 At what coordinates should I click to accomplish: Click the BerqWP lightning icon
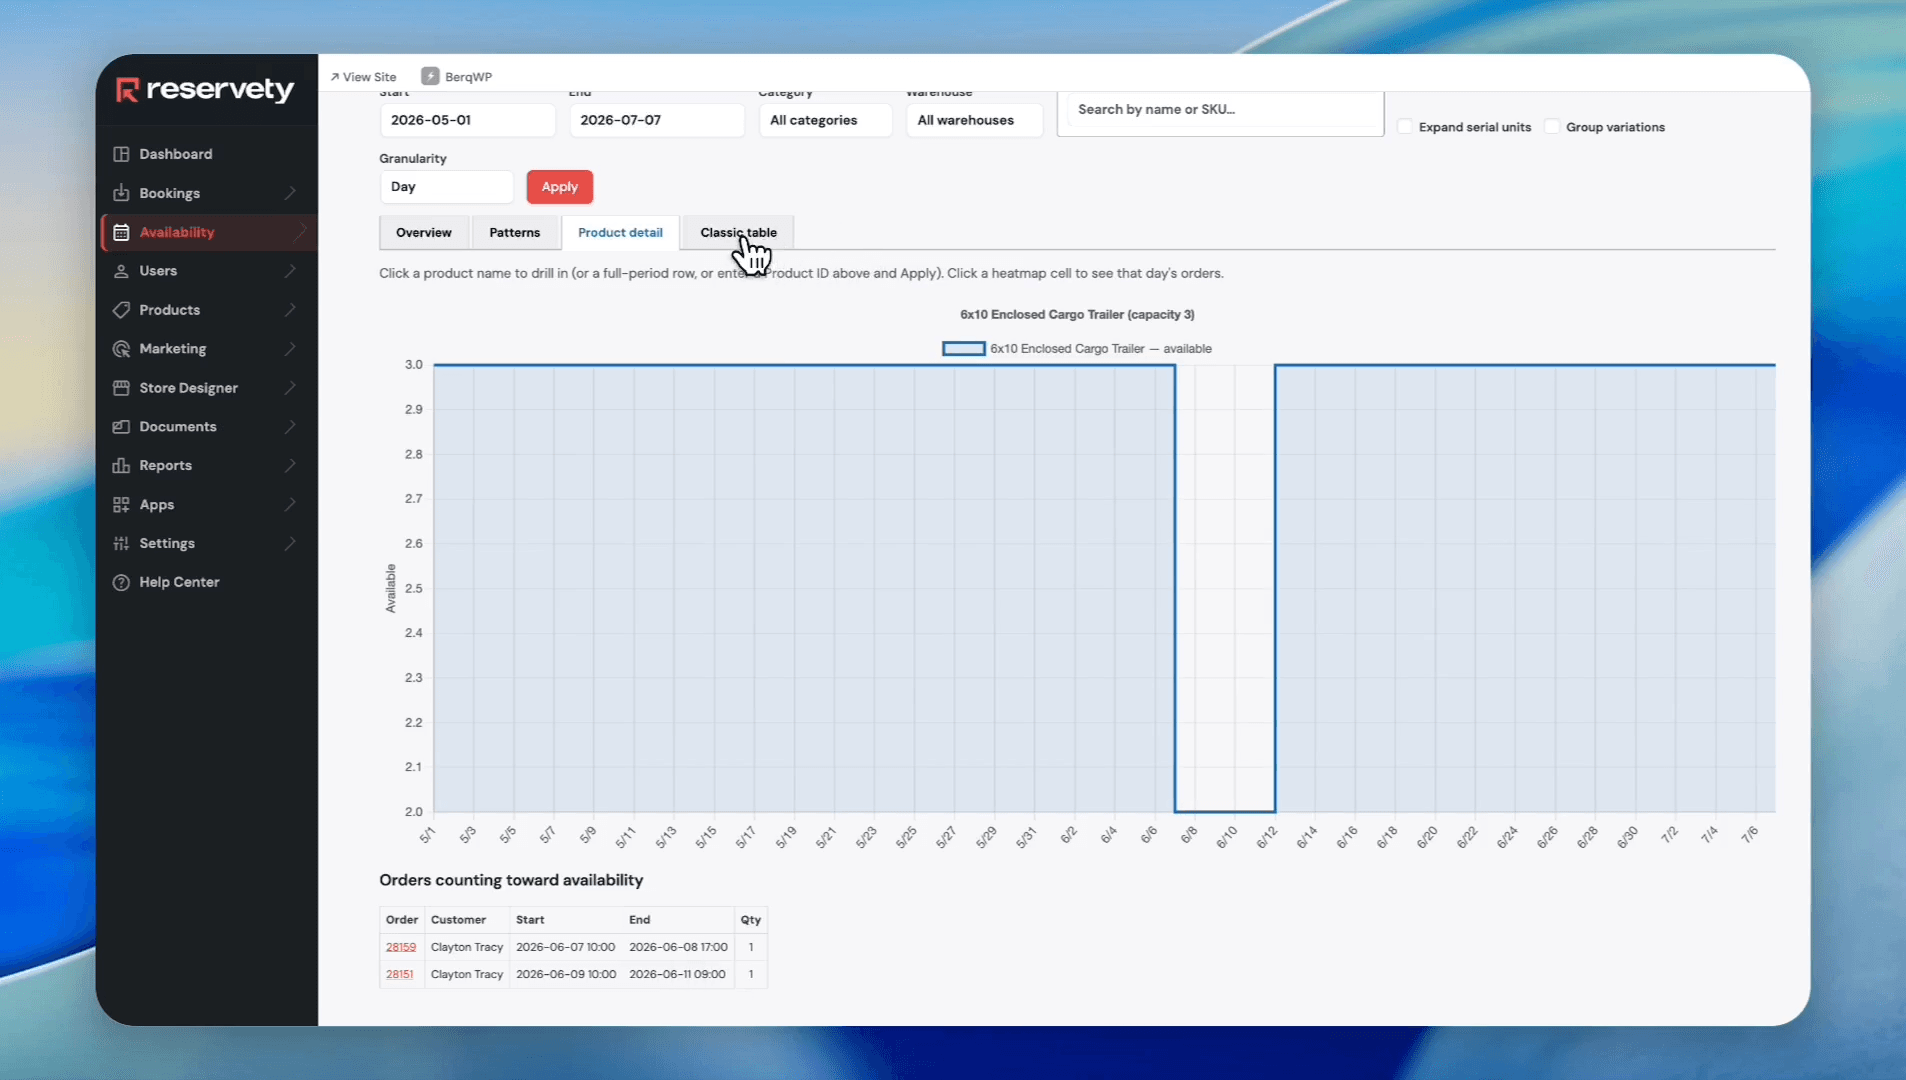coord(430,76)
